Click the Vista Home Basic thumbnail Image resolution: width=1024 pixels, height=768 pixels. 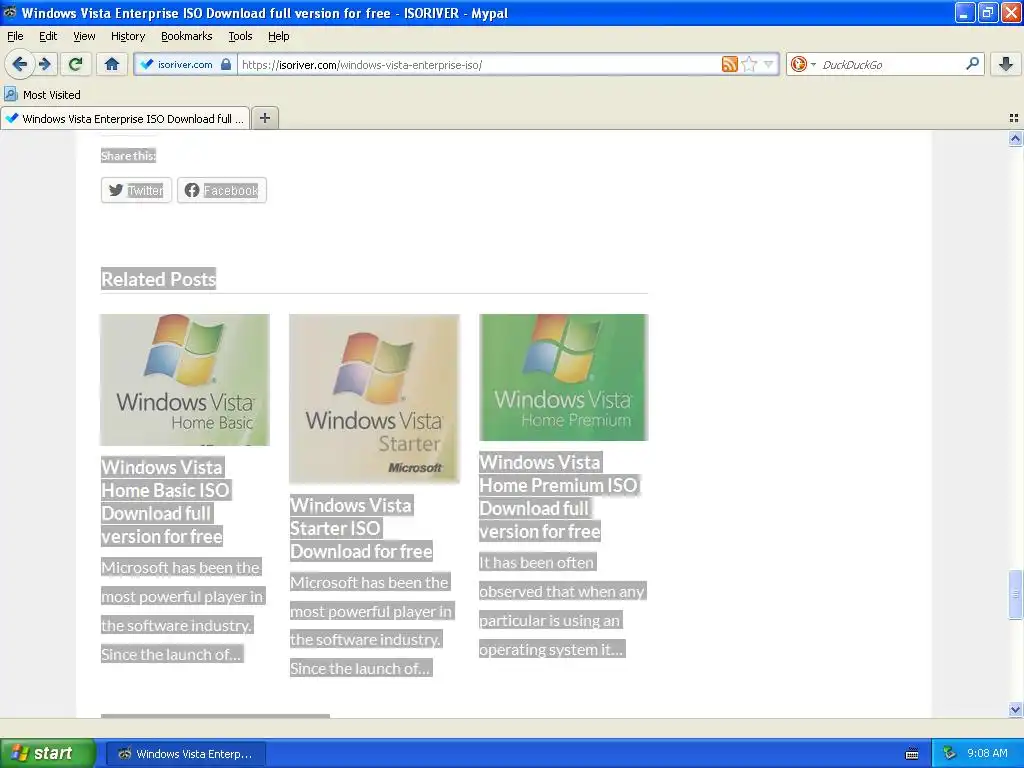185,379
